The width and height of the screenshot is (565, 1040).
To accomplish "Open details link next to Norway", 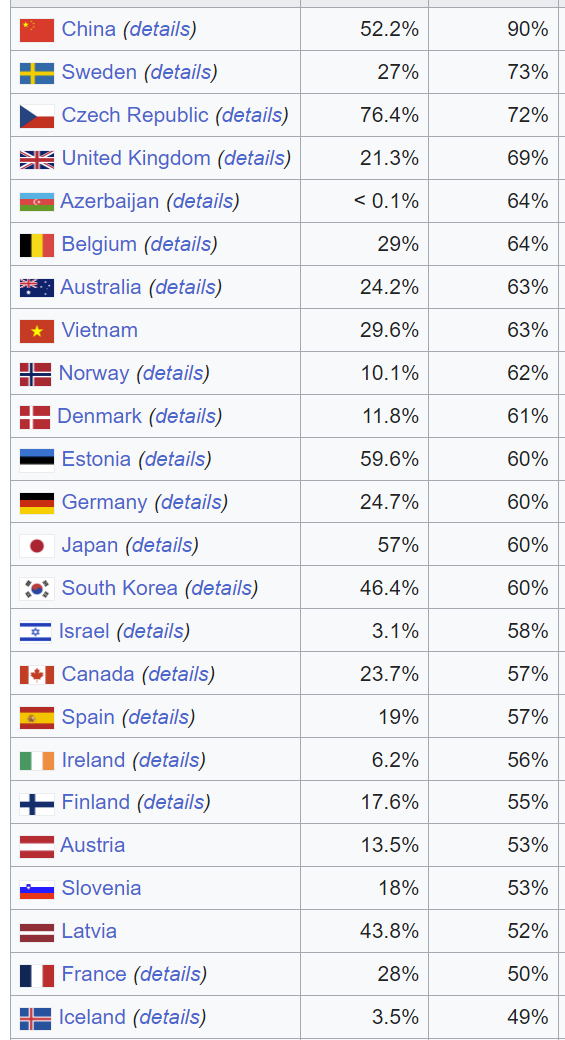I will 173,373.
